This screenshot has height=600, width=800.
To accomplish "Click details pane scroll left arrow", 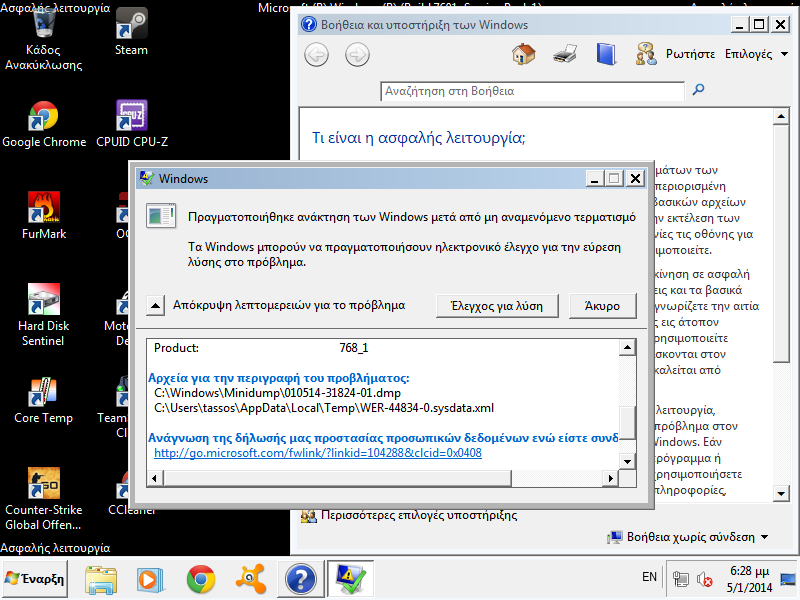I will [x=155, y=479].
